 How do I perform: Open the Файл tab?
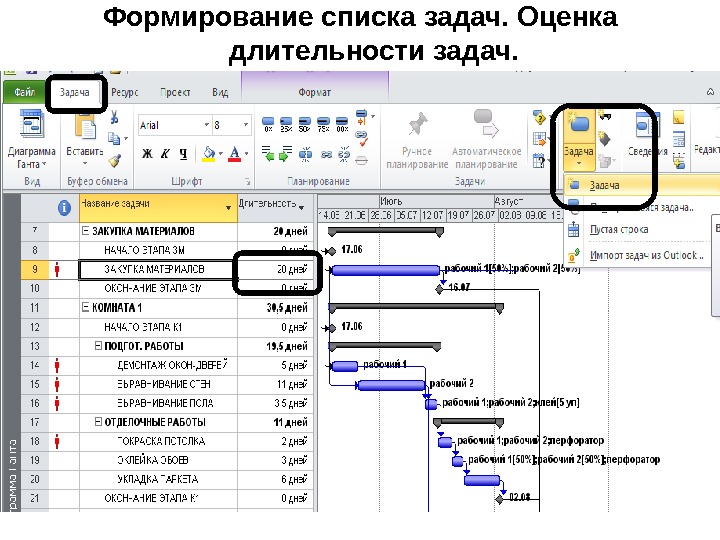point(24,92)
